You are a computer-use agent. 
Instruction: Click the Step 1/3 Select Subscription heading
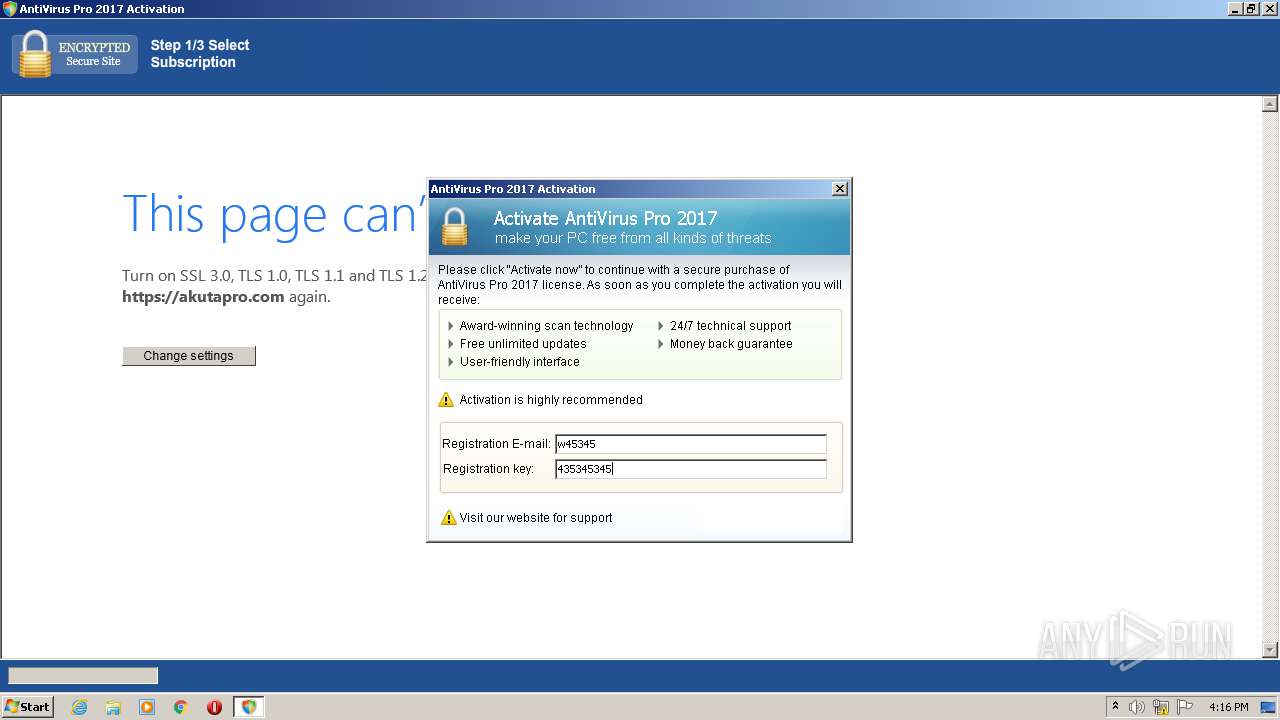coord(200,54)
